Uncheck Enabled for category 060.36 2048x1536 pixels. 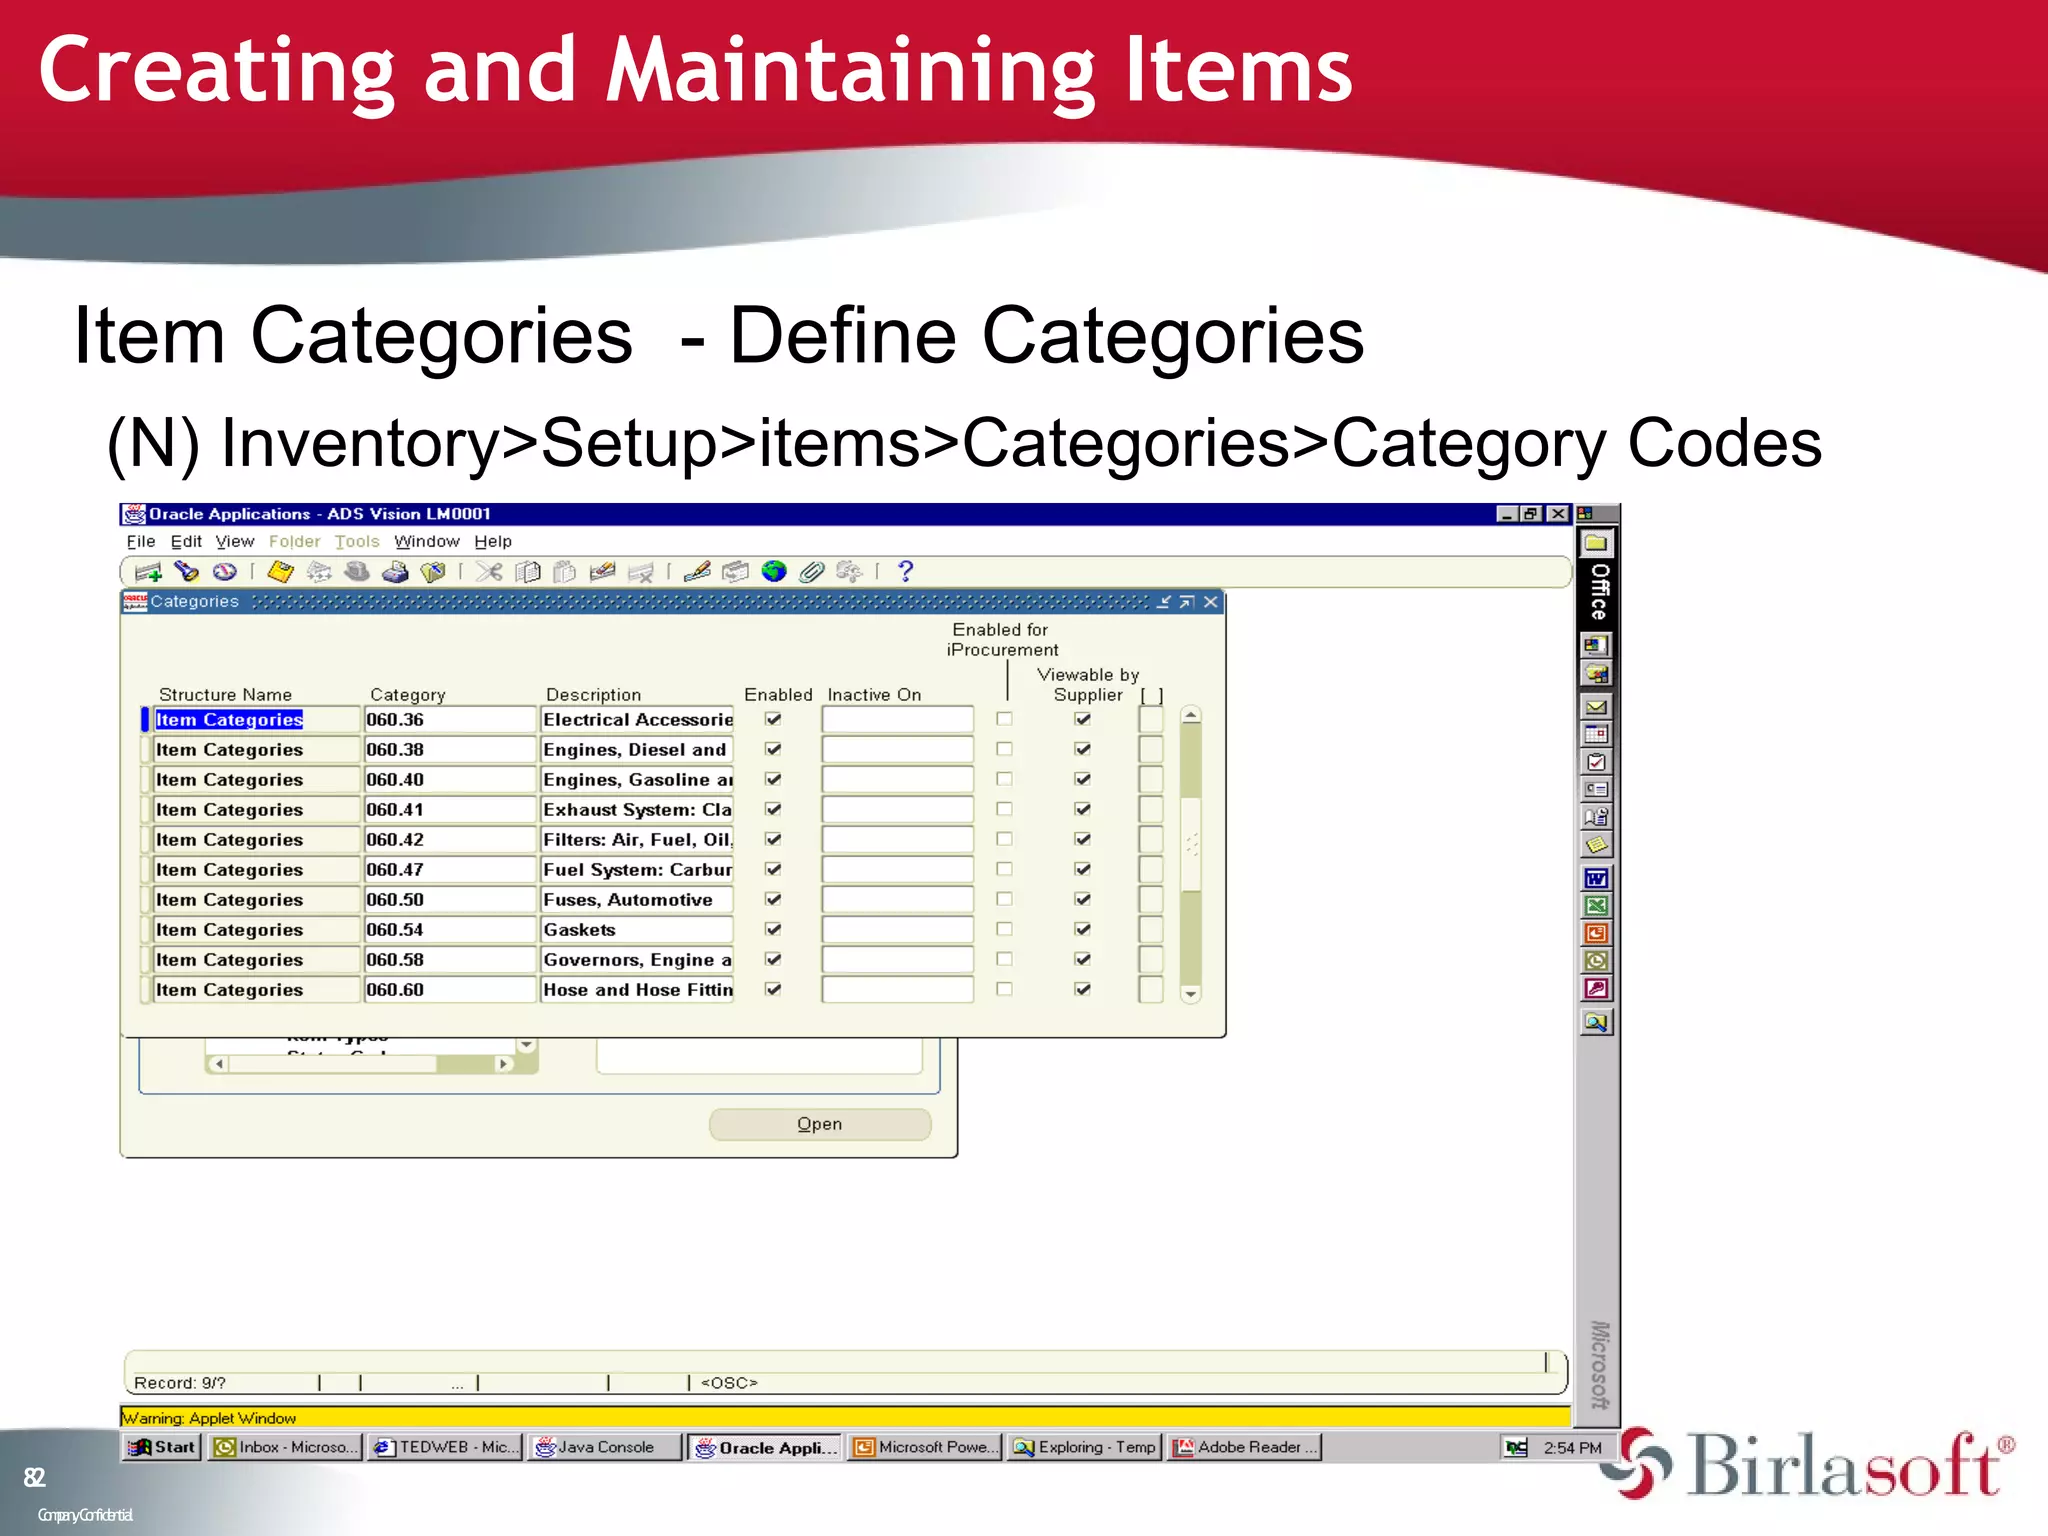point(773,719)
